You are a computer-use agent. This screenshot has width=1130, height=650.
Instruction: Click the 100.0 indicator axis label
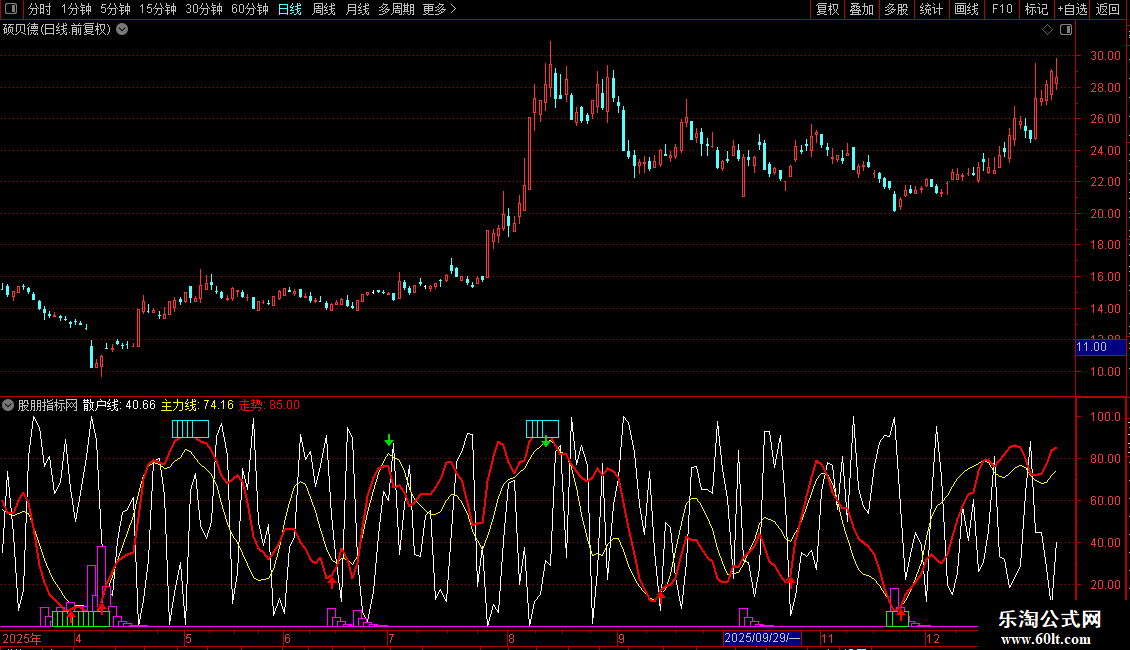coord(1105,417)
